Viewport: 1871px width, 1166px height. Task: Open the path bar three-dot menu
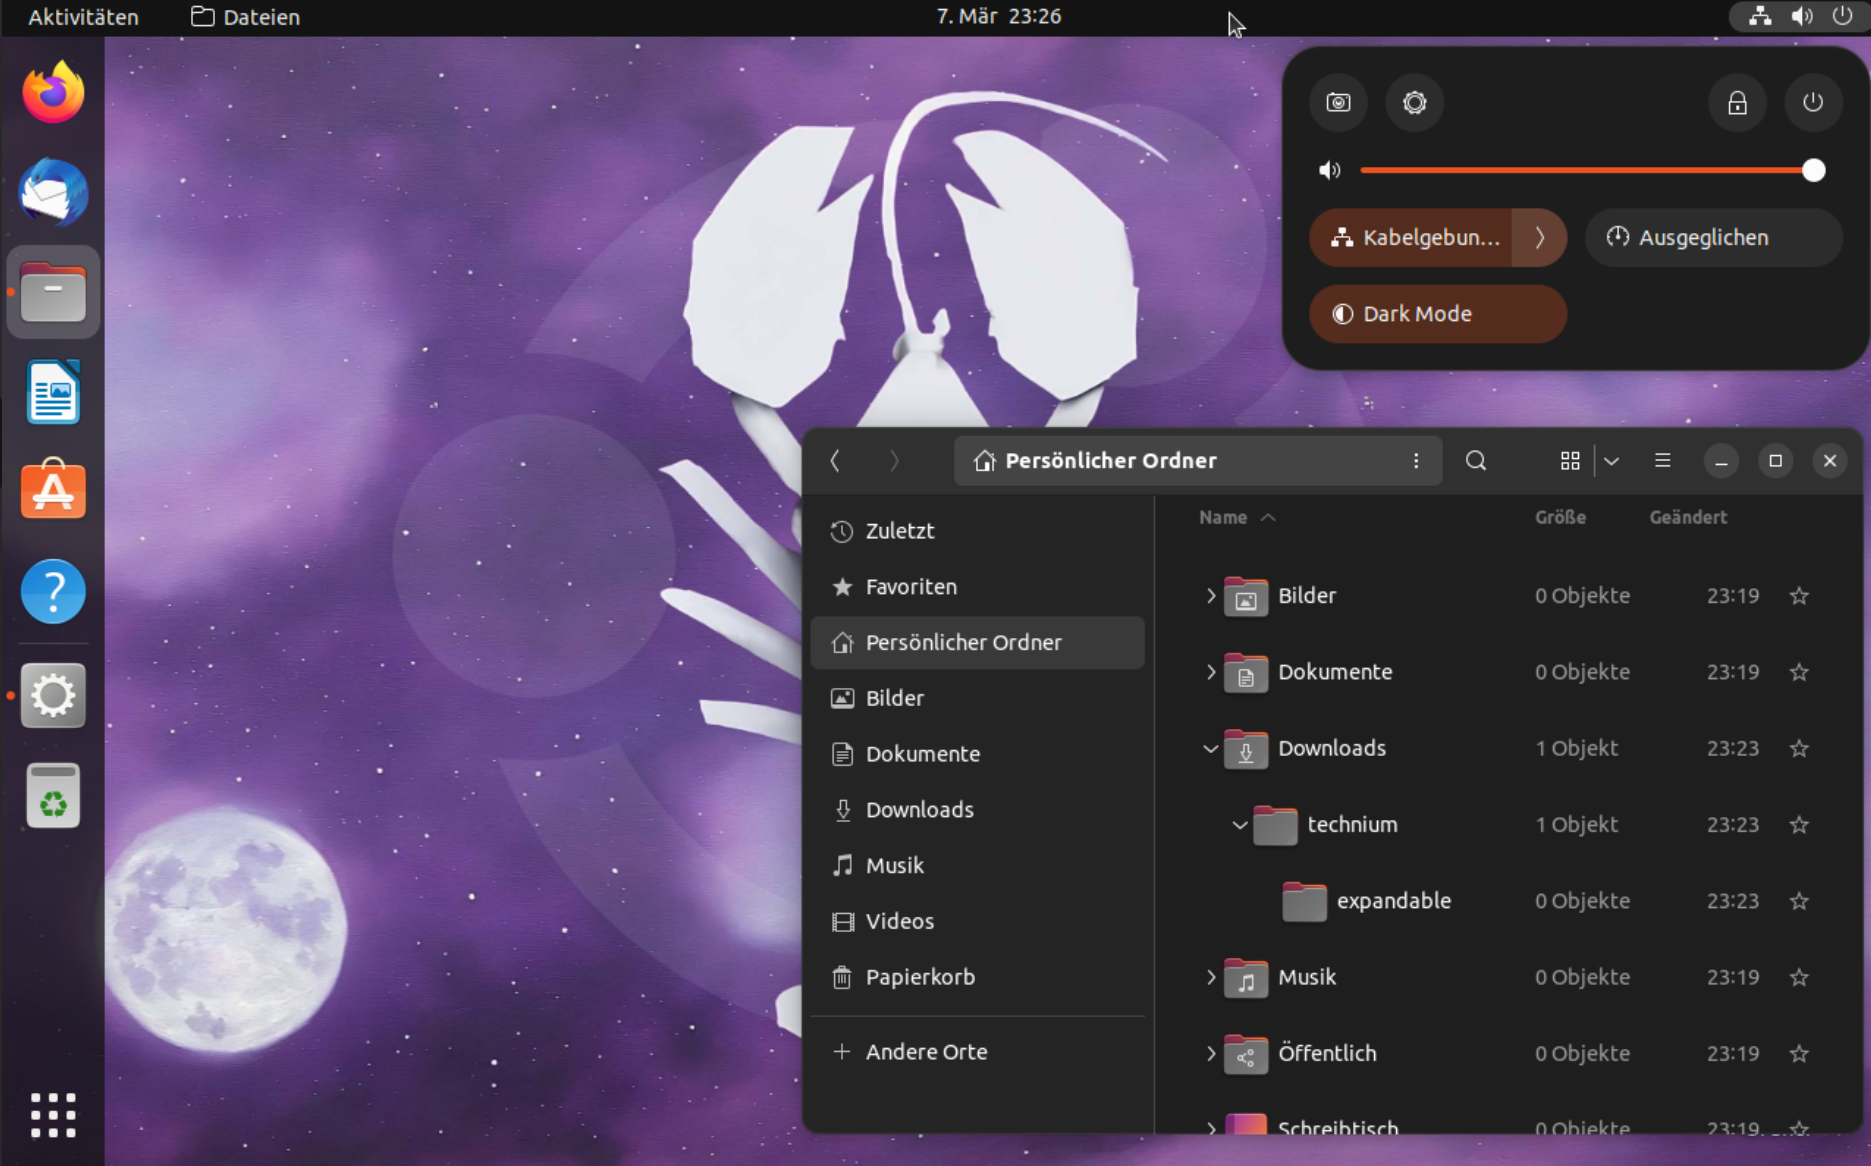click(x=1416, y=460)
